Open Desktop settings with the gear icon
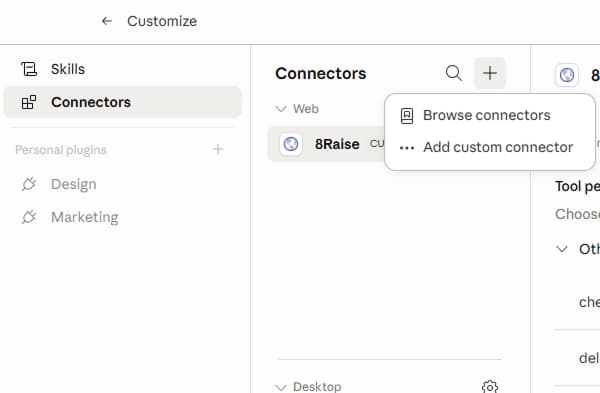 pyautogui.click(x=490, y=386)
